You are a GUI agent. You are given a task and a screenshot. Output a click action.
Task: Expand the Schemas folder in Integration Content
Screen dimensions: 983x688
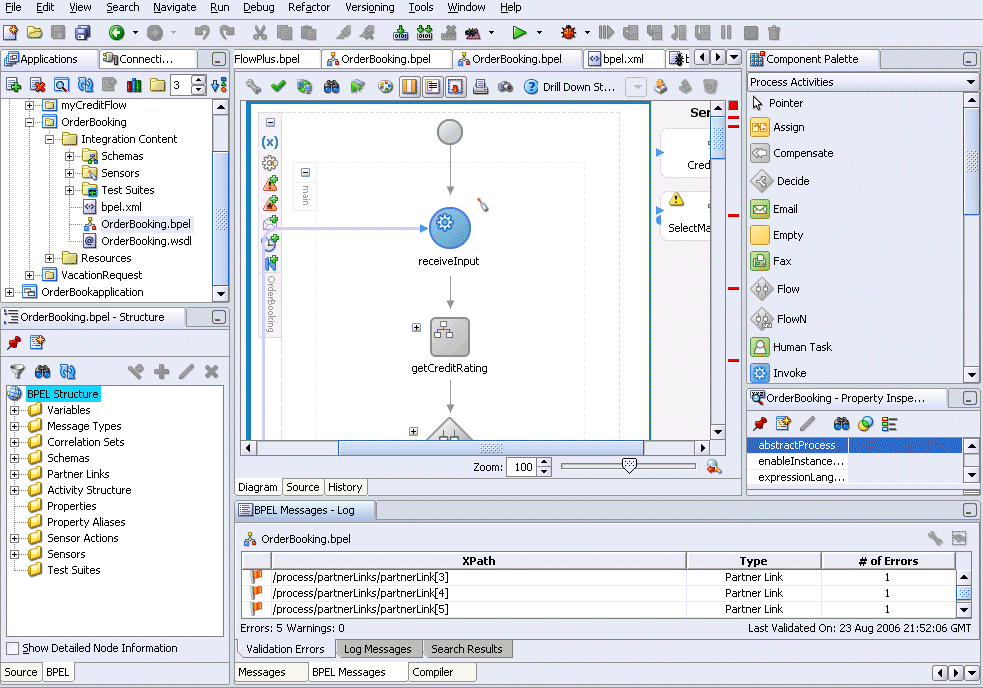point(70,156)
